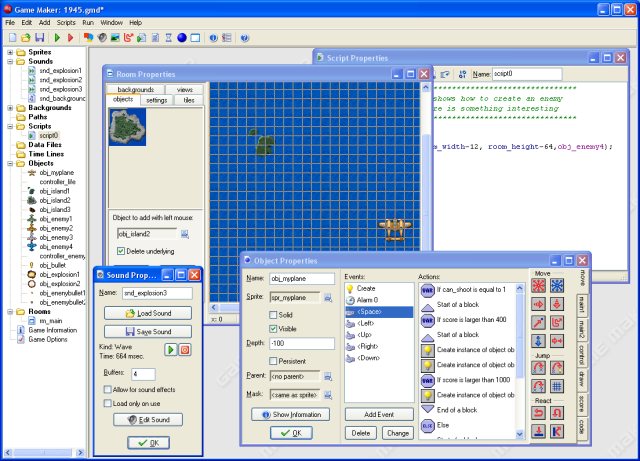Viewport: 640px width, 461px height.
Task: Open the Mask selection menu button
Action: click(x=328, y=395)
